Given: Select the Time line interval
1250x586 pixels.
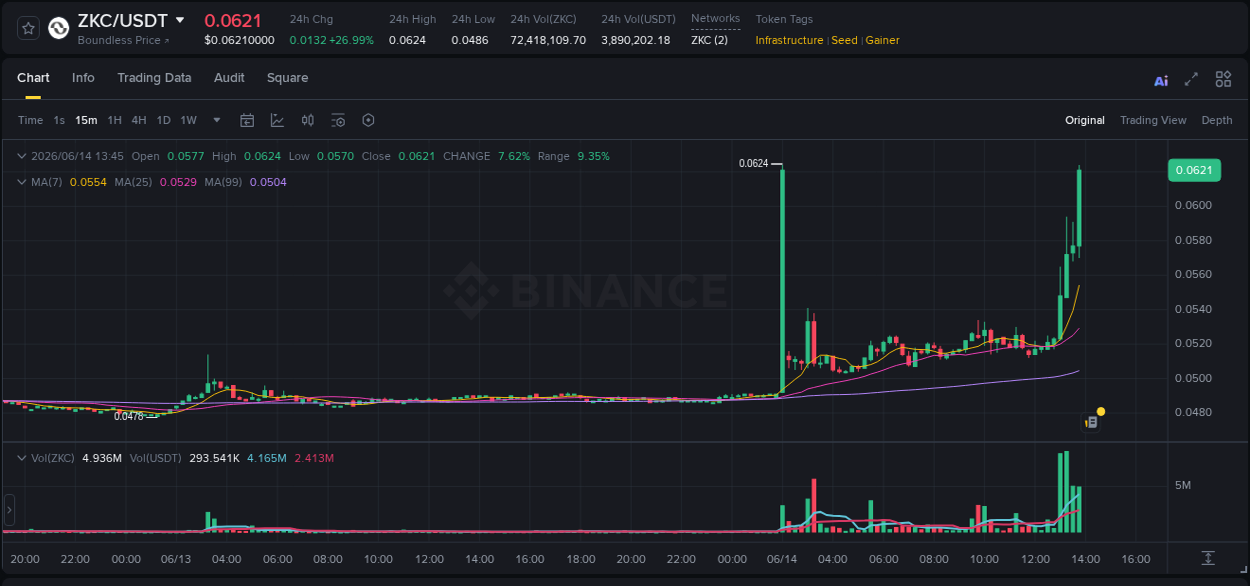Looking at the screenshot, I should (30, 120).
